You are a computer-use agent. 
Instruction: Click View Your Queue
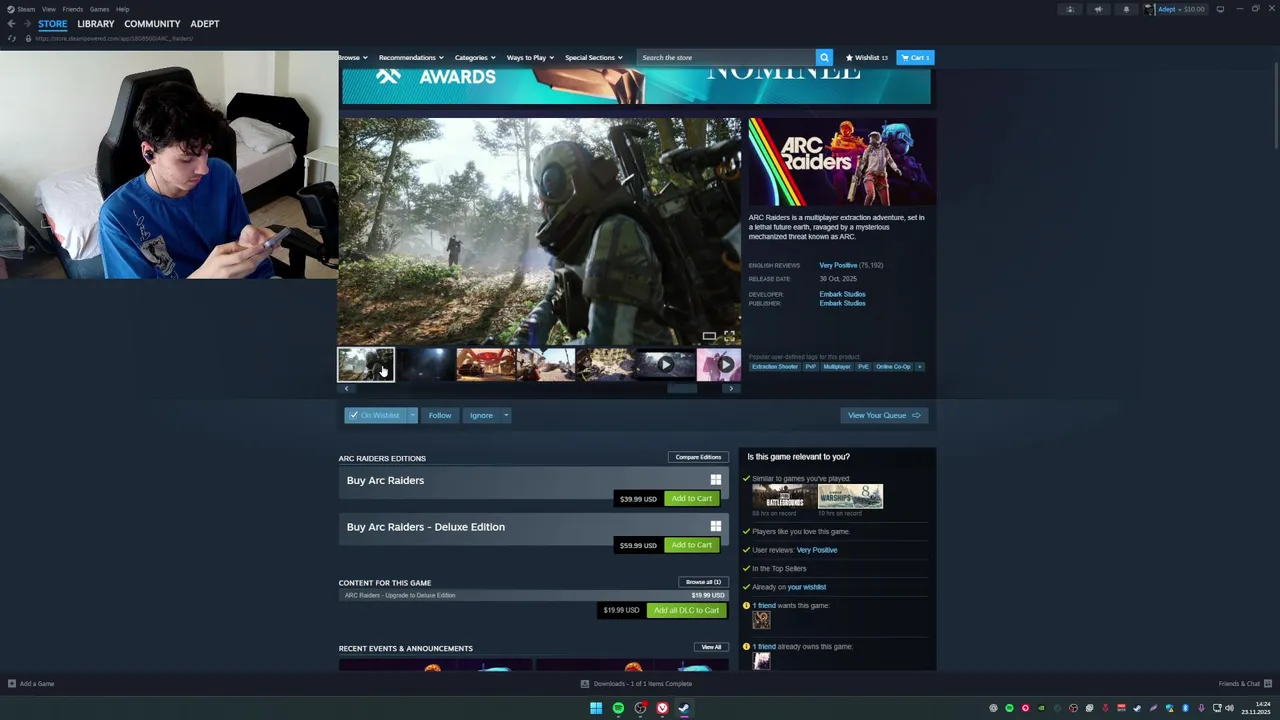(884, 415)
